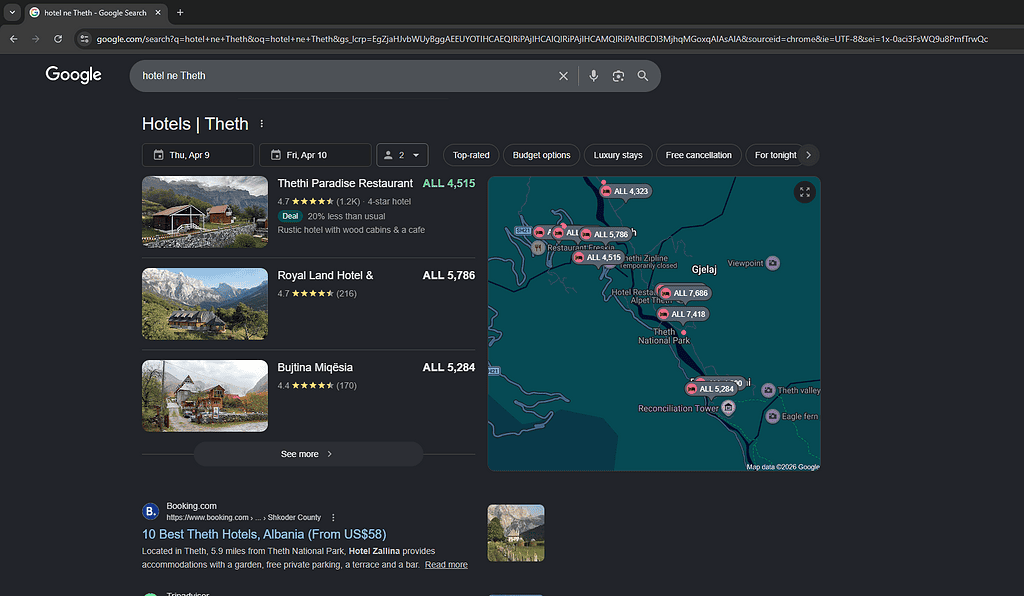Select ALL 7,418 map pin
This screenshot has width=1024, height=596.
[x=682, y=314]
